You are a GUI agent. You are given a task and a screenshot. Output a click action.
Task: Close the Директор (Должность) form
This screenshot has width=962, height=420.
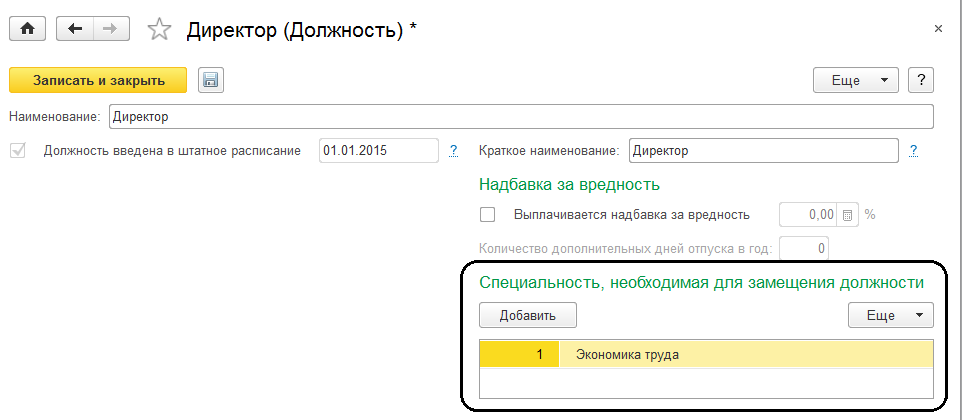tap(938, 29)
